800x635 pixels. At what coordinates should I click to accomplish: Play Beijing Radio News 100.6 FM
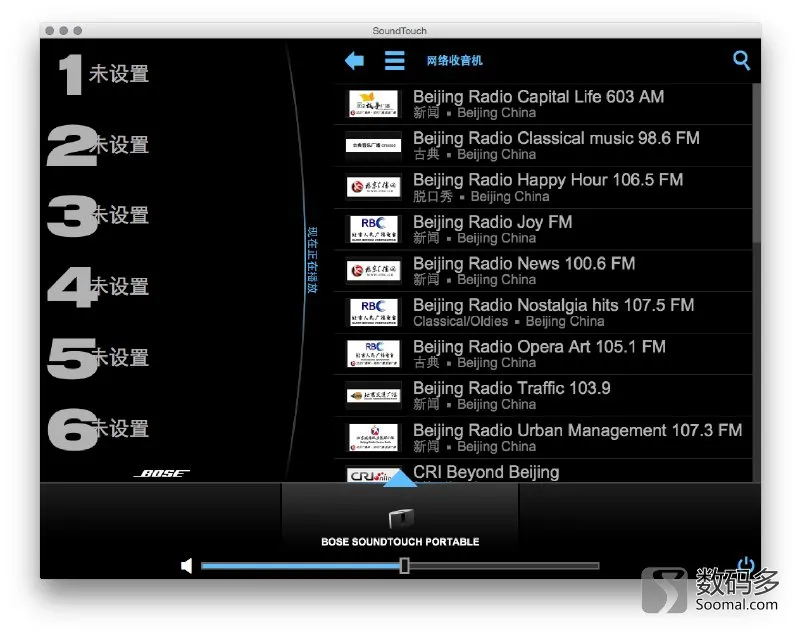[x=543, y=271]
